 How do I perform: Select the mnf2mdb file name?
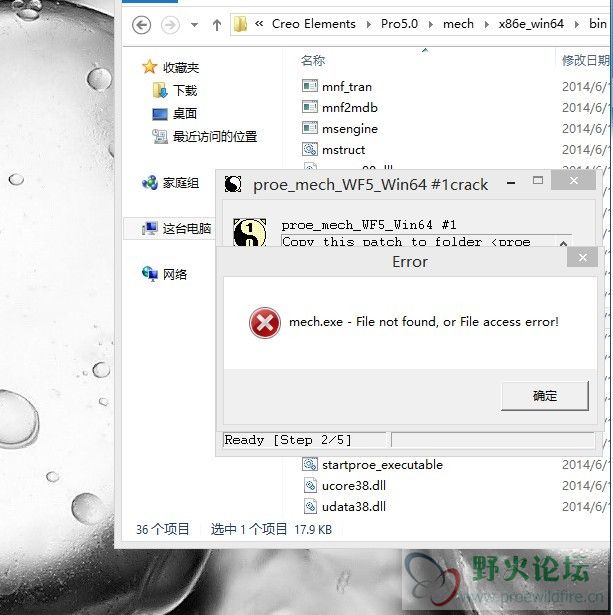click(x=349, y=107)
